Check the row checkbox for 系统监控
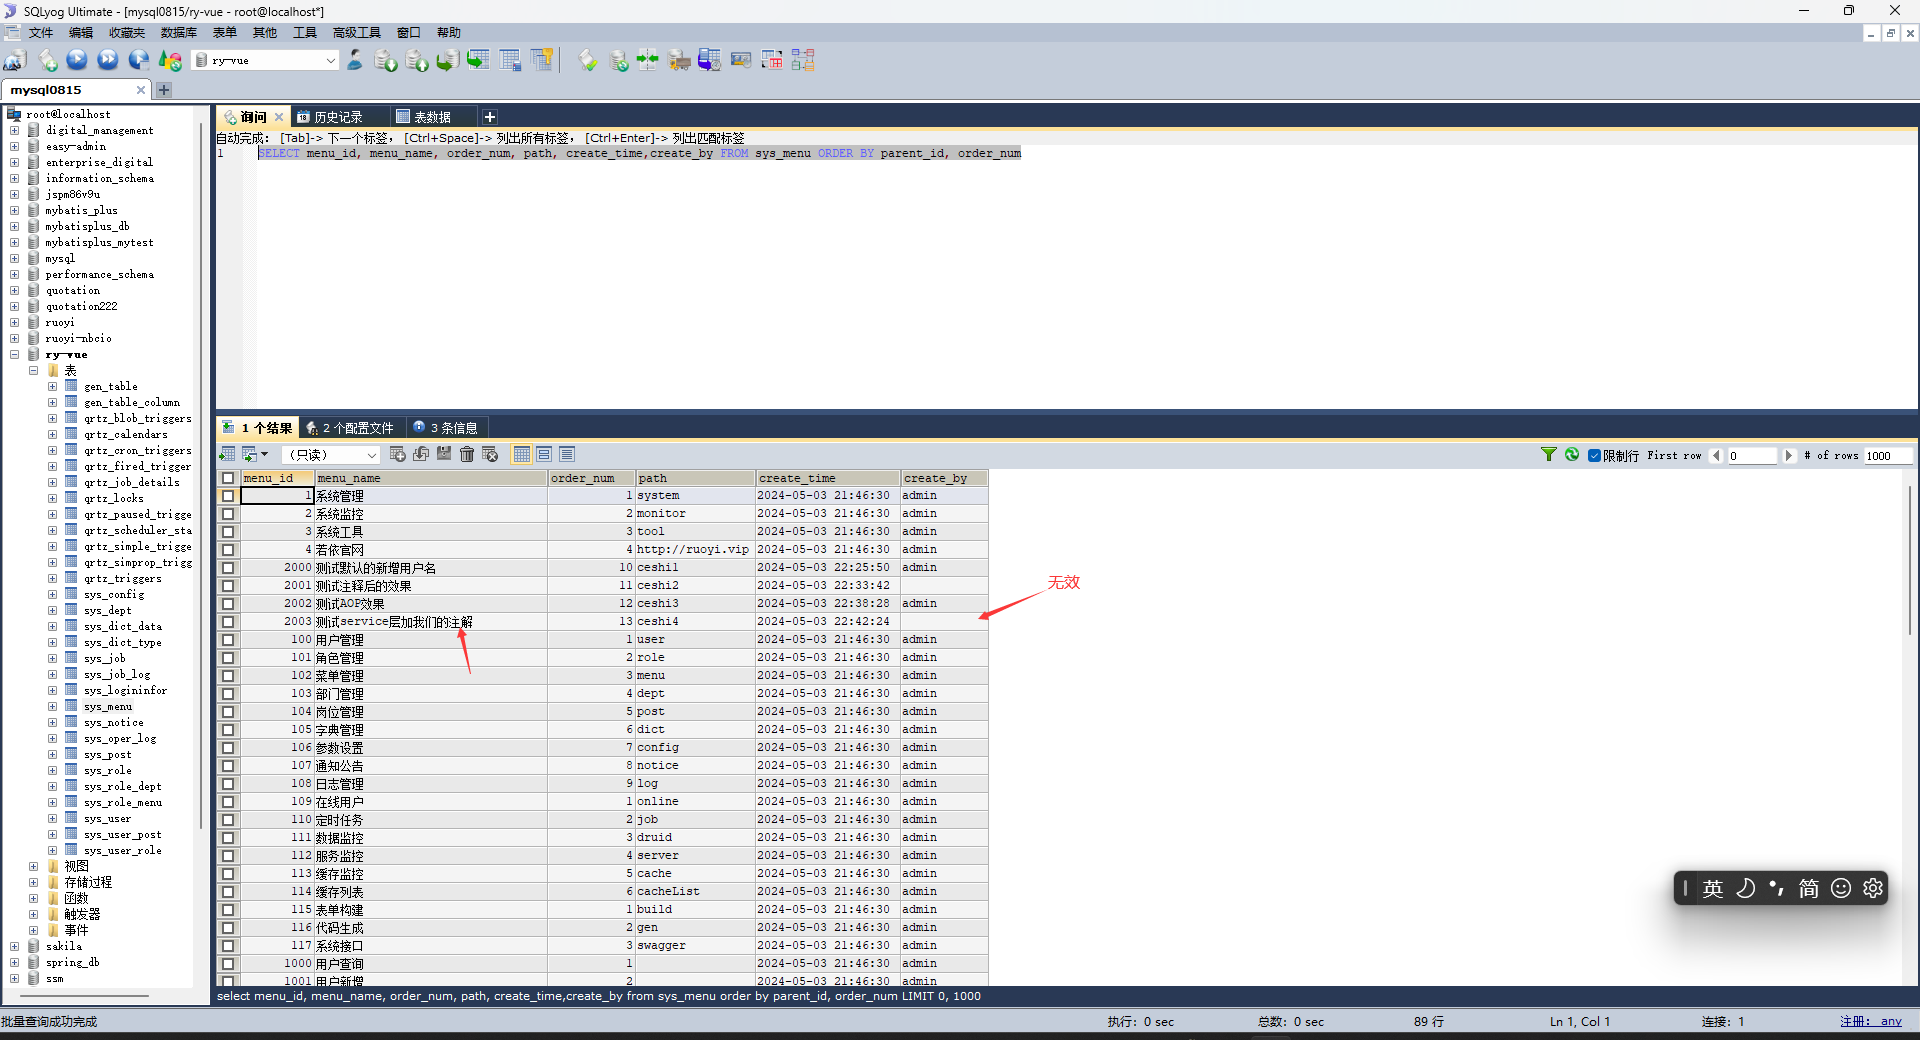 (x=228, y=514)
